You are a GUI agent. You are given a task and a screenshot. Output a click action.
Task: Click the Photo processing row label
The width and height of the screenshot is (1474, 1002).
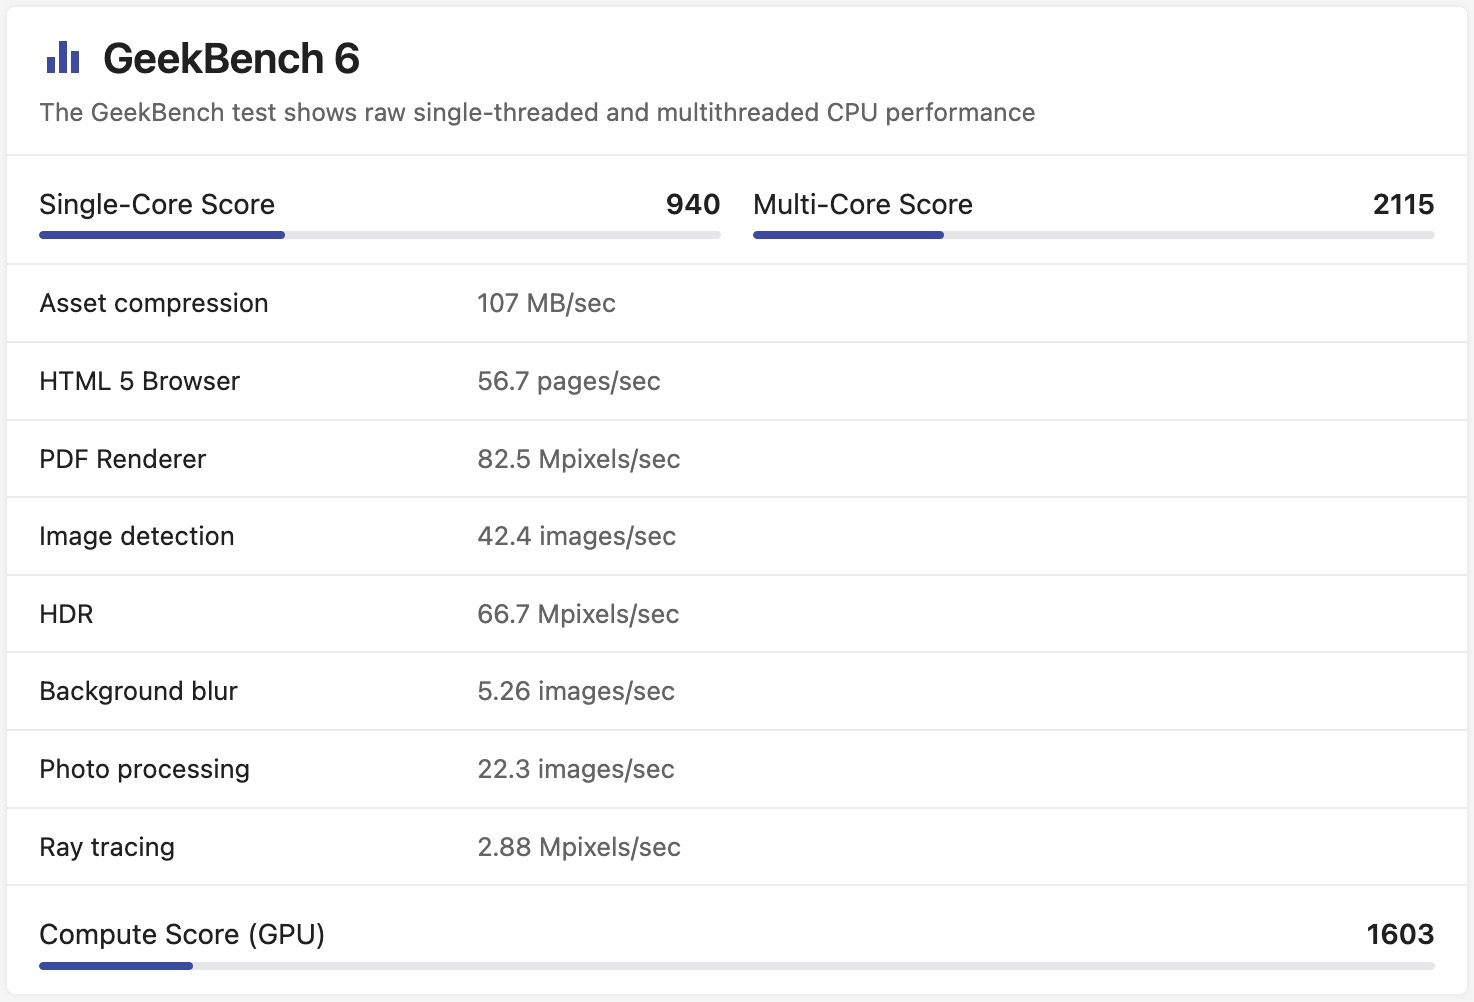144,769
